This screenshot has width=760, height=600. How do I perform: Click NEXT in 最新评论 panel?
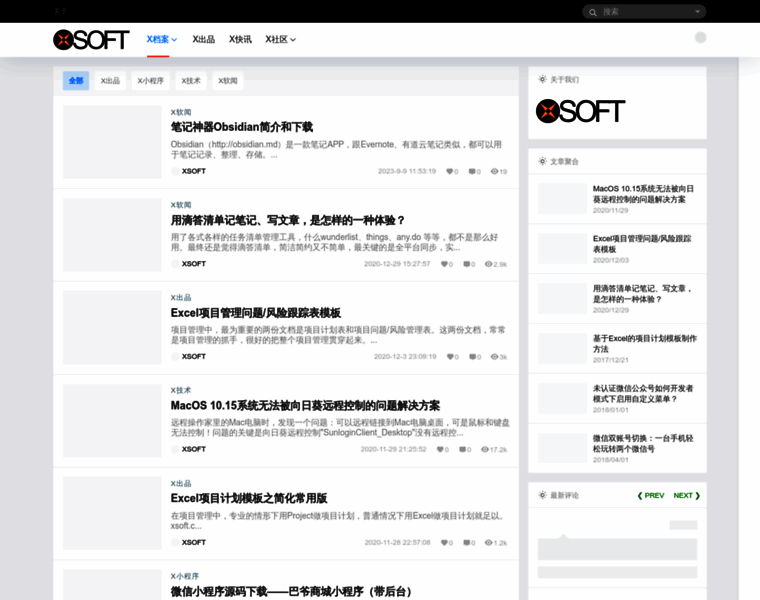[687, 495]
